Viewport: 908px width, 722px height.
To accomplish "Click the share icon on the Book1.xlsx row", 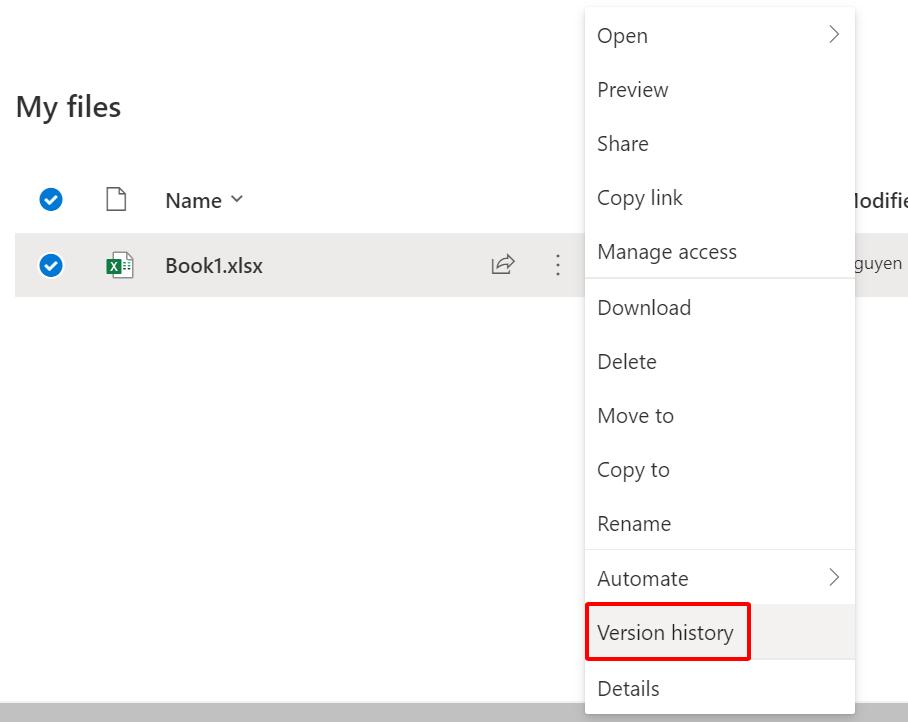I will pyautogui.click(x=502, y=265).
